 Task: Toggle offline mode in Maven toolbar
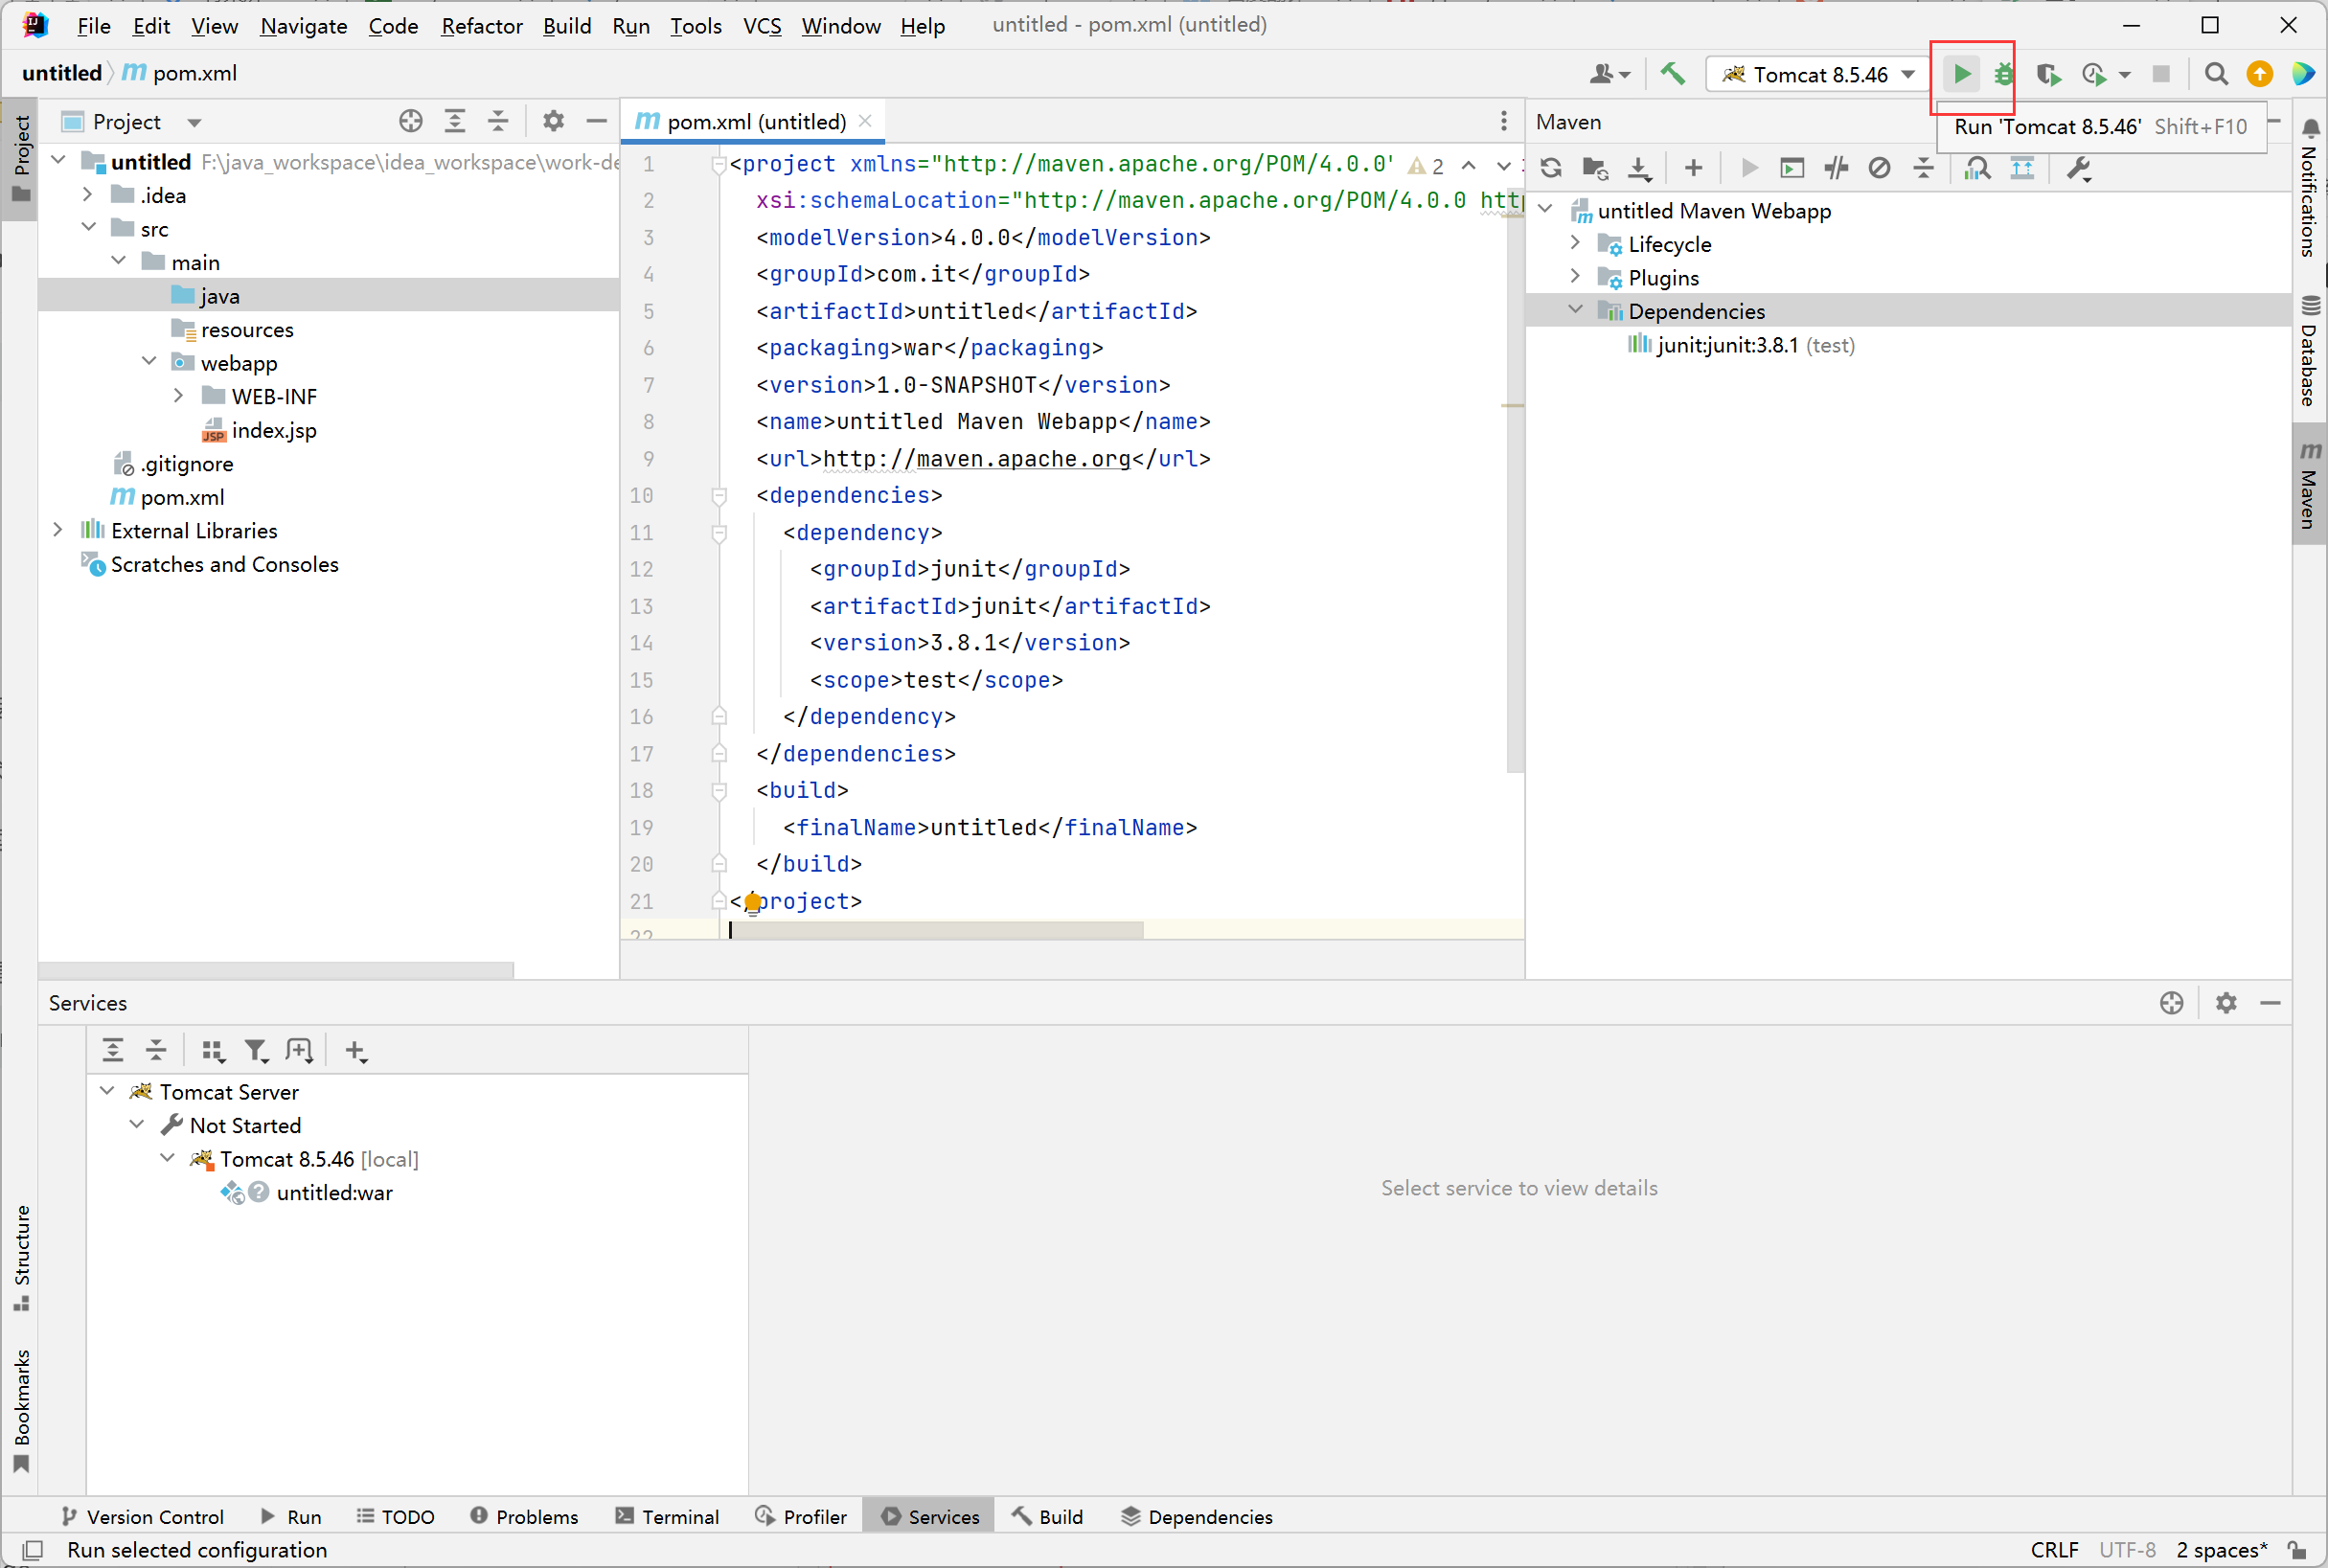1836,168
